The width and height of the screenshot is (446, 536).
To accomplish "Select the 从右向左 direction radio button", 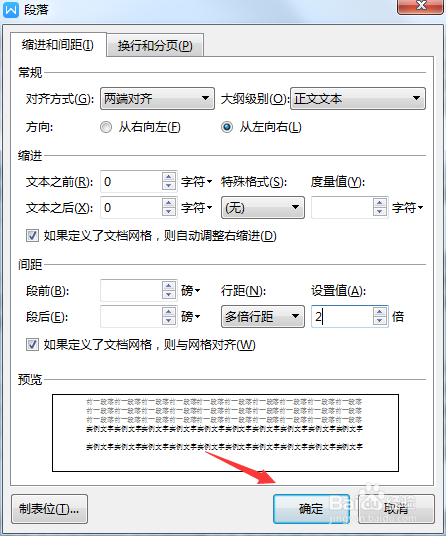I will [106, 127].
